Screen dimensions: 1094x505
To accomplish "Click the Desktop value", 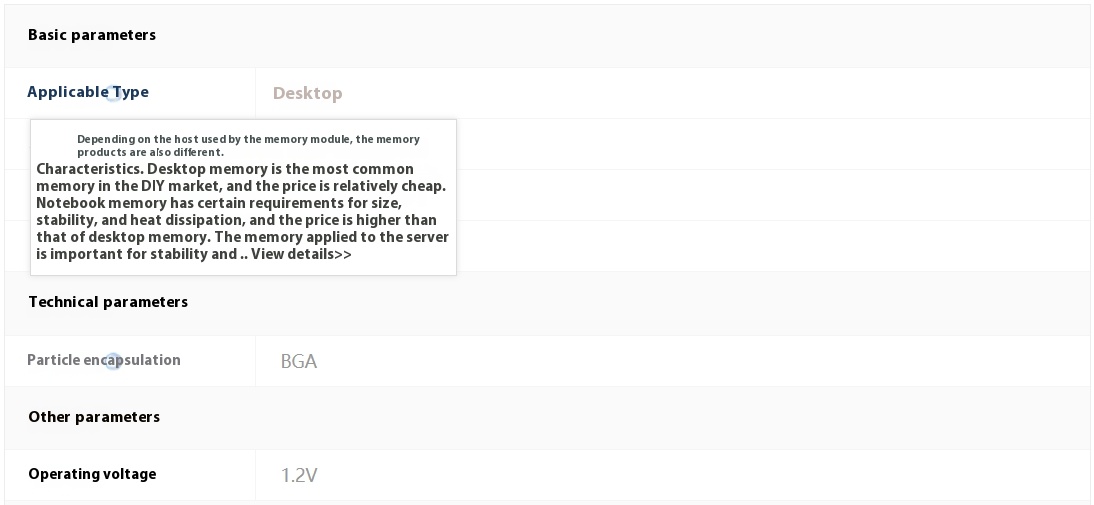I will (308, 93).
